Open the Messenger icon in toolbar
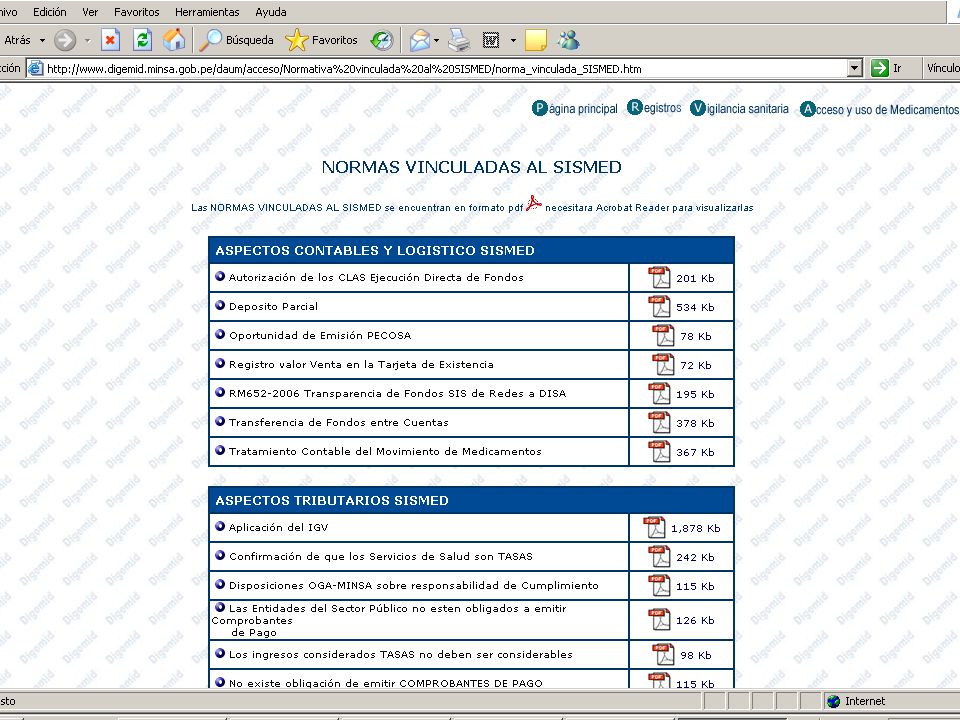This screenshot has height=720, width=960. 568,40
